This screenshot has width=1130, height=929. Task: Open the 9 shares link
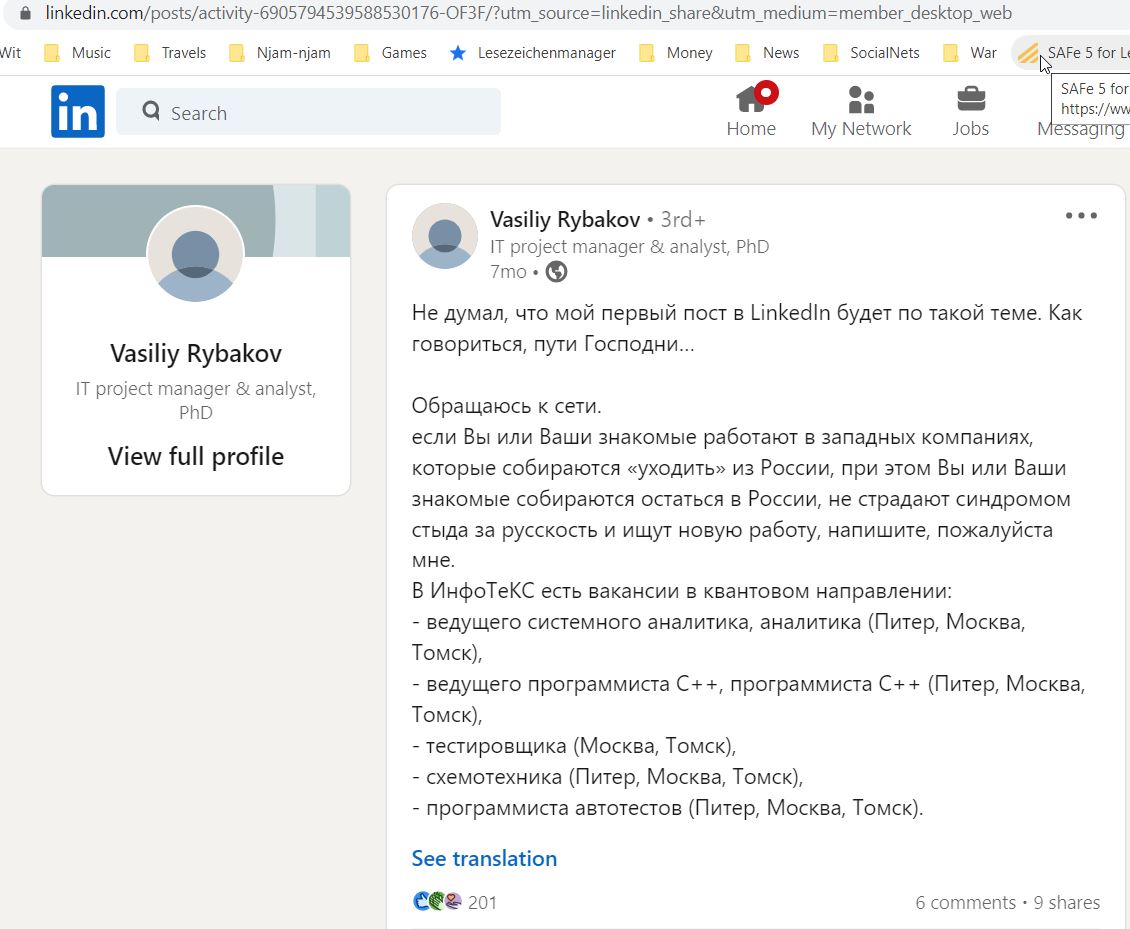1067,902
